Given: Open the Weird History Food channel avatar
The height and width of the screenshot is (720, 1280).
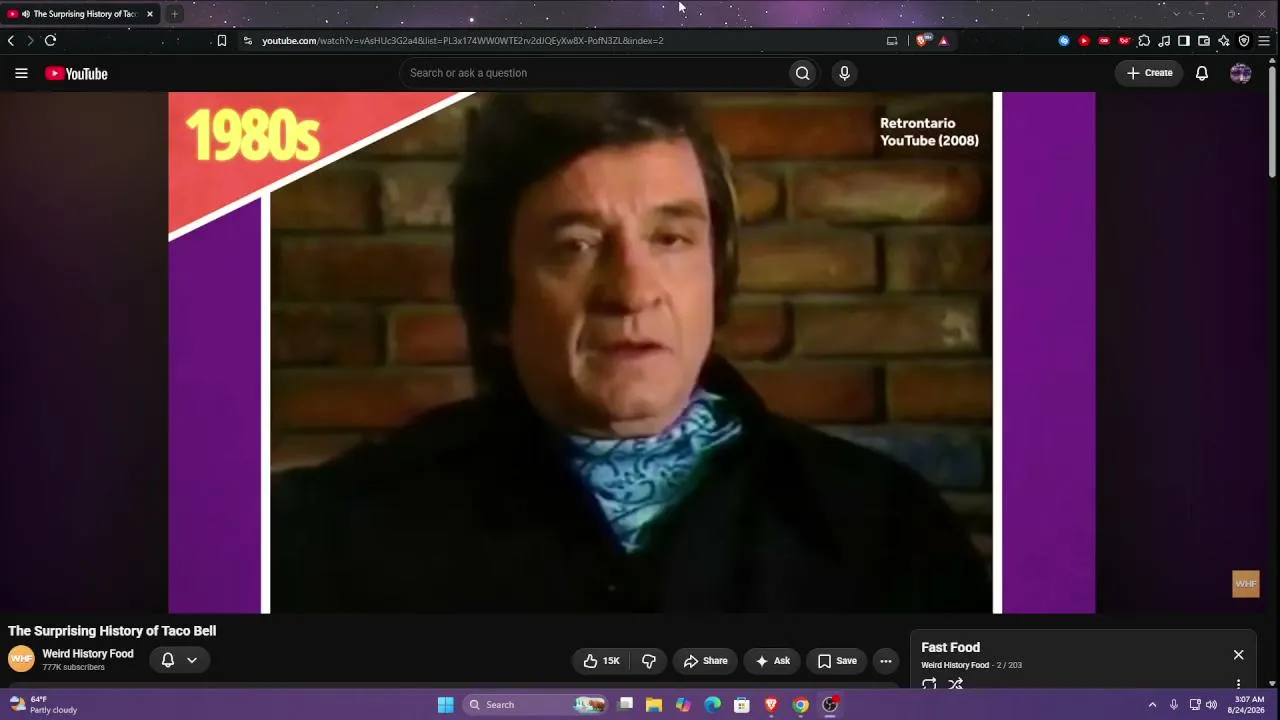Looking at the screenshot, I should 21,659.
